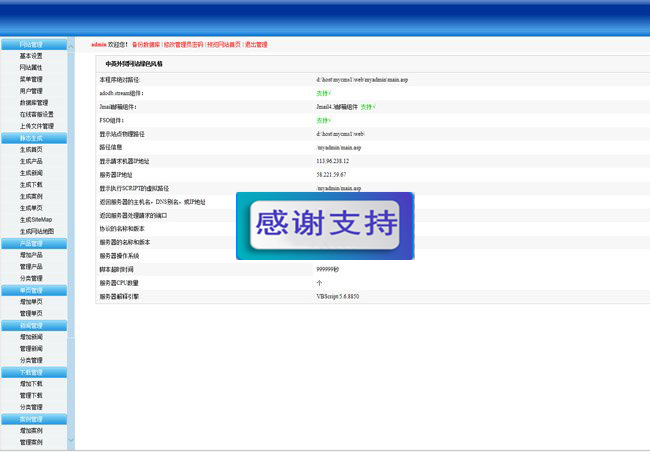The width and height of the screenshot is (650, 452).
Task: Click the 感谢支持 banner image
Action: 325,226
